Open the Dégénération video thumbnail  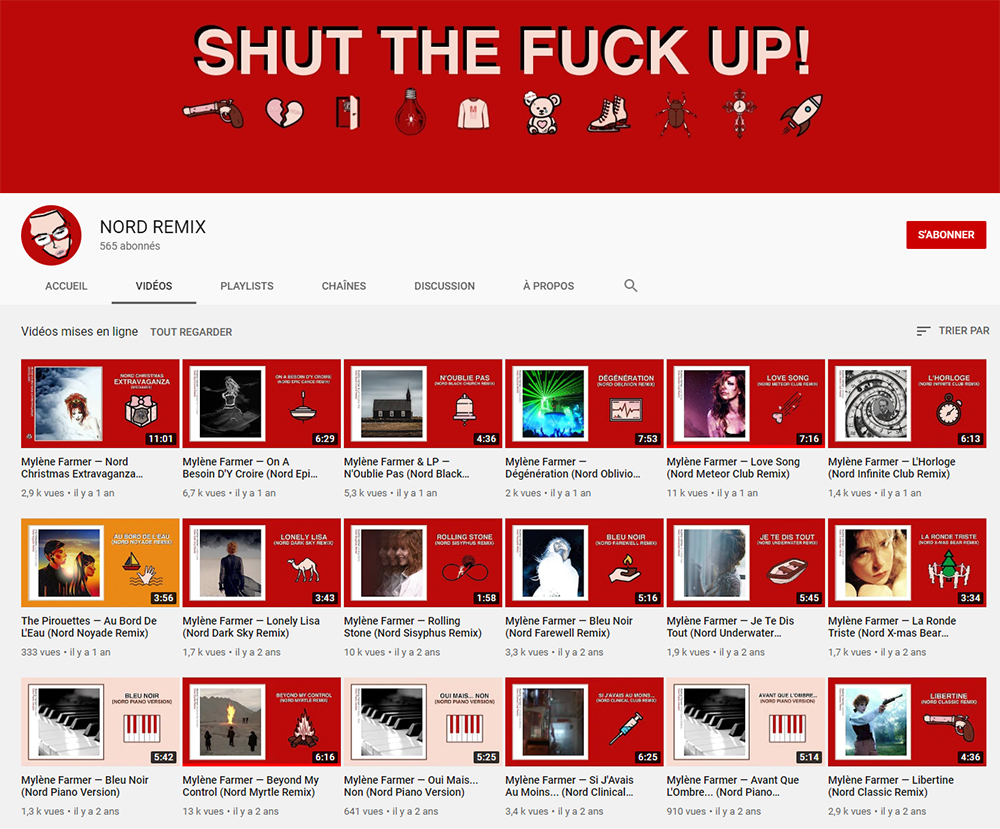(x=584, y=403)
